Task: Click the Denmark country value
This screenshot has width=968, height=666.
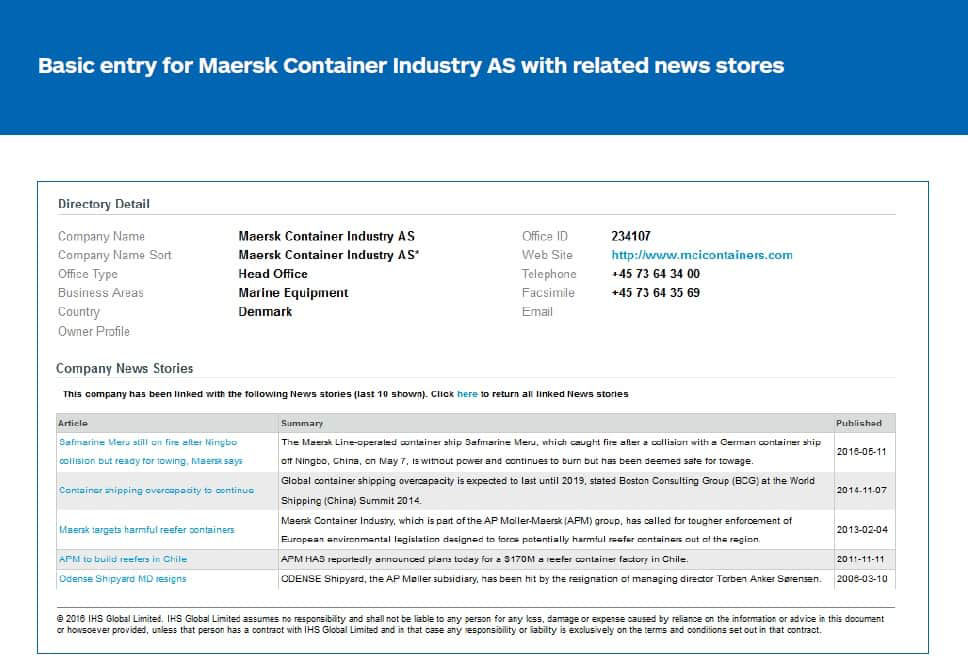Action: click(265, 312)
